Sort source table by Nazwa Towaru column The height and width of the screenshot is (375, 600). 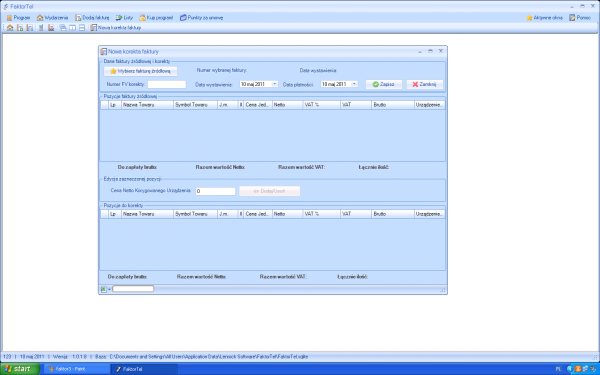(147, 105)
